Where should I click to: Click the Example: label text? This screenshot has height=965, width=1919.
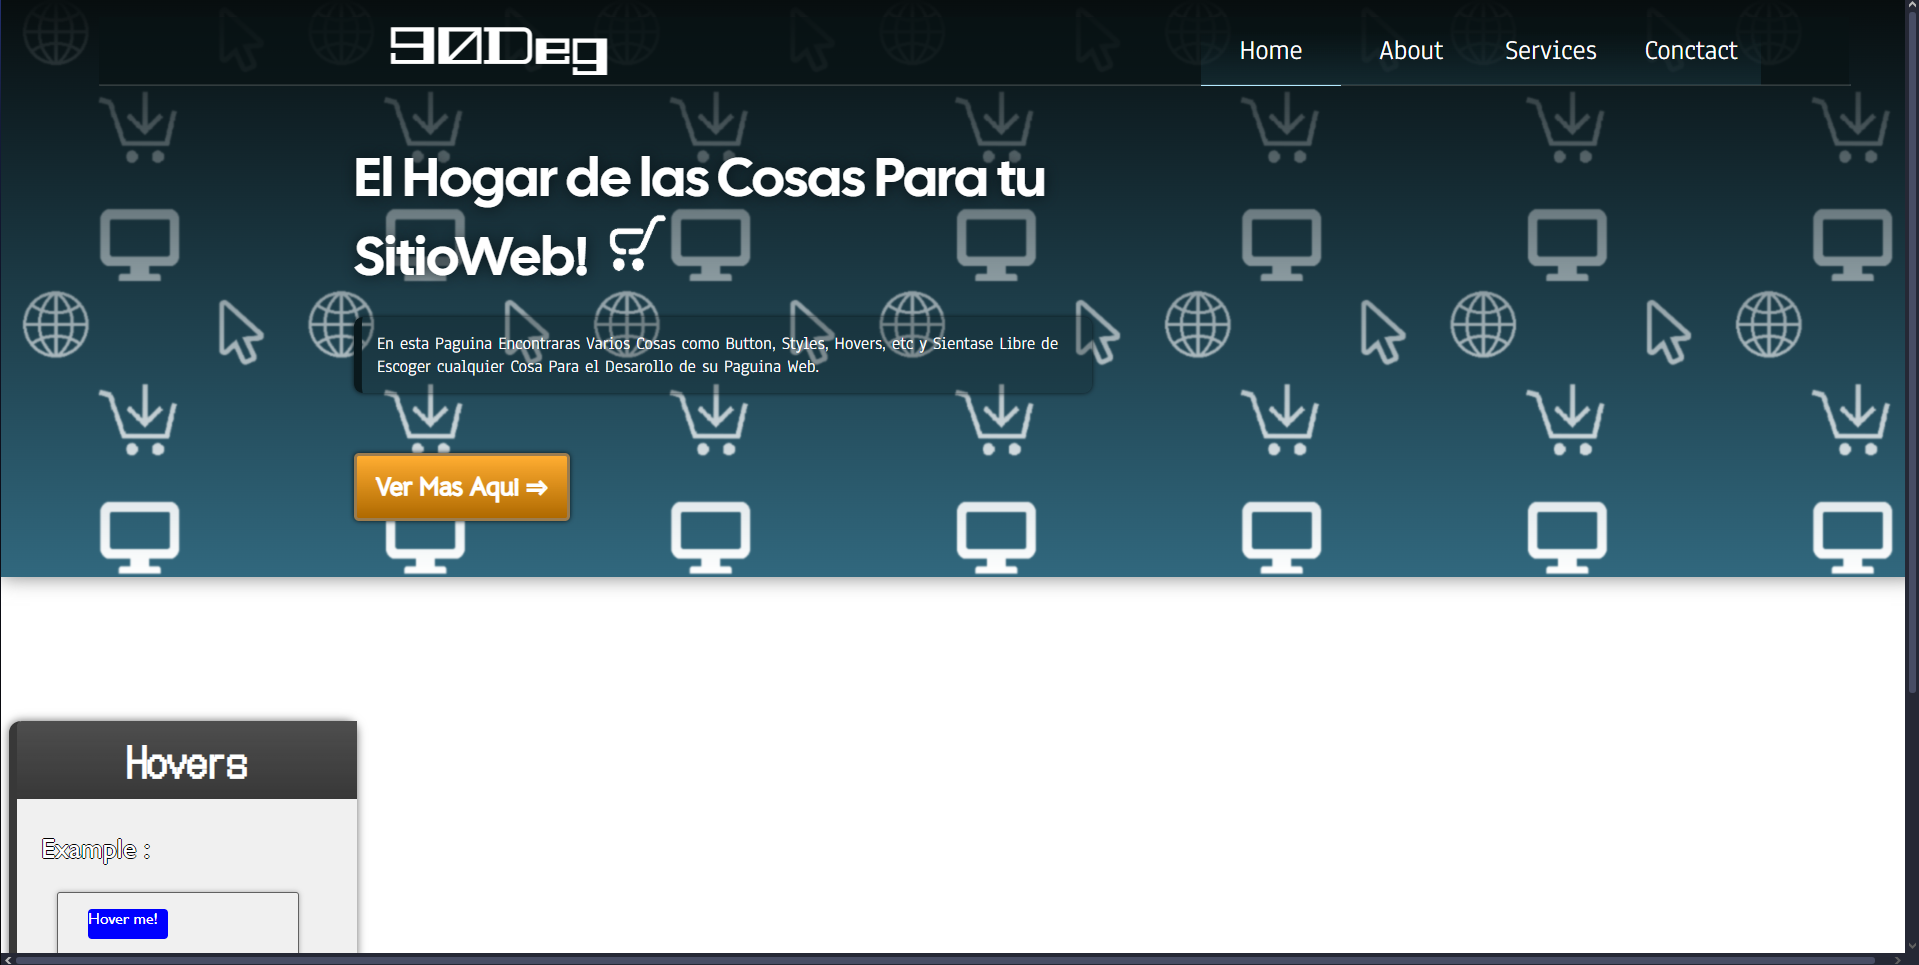(x=96, y=849)
